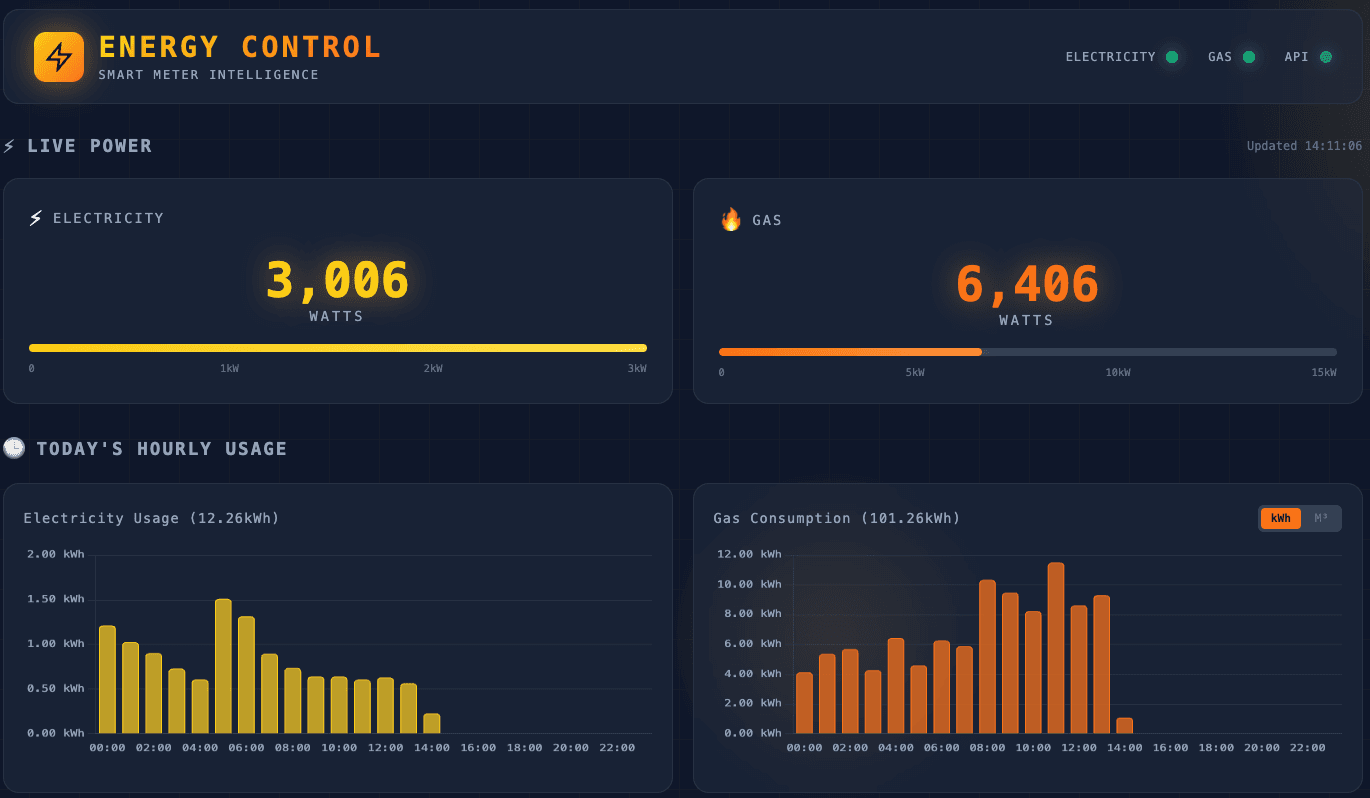Screen dimensions: 1370x798
Task: Click the 05:00 electricity usage bar
Action: pyautogui.click(x=223, y=666)
